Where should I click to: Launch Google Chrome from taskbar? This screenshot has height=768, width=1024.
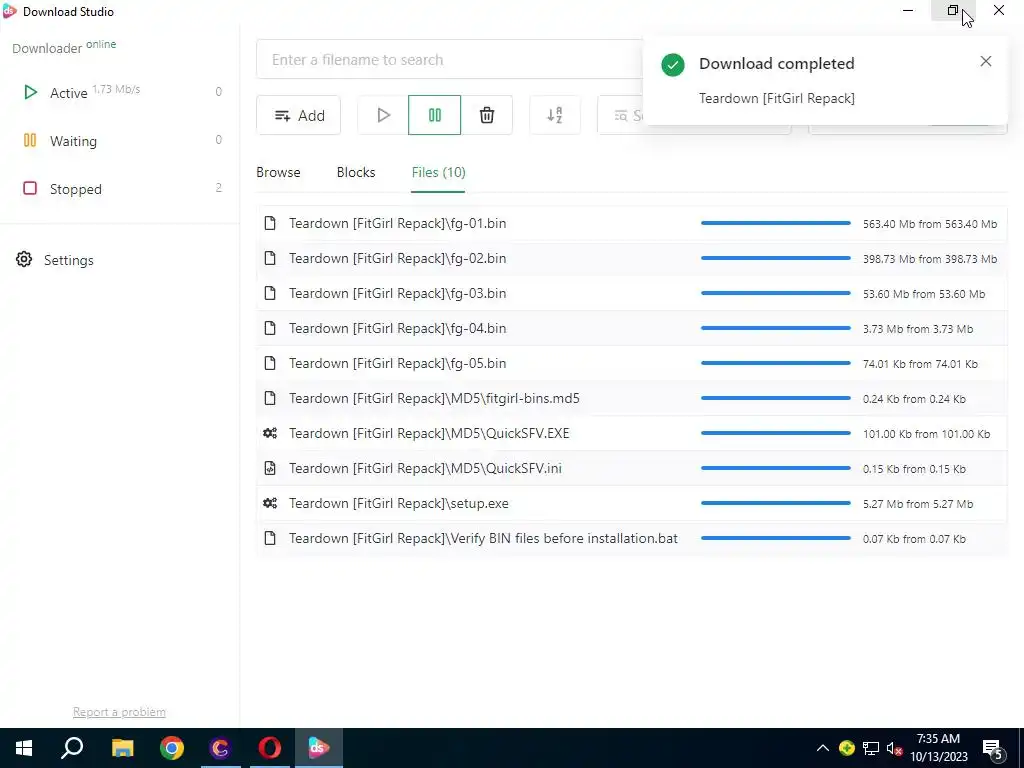(x=172, y=748)
